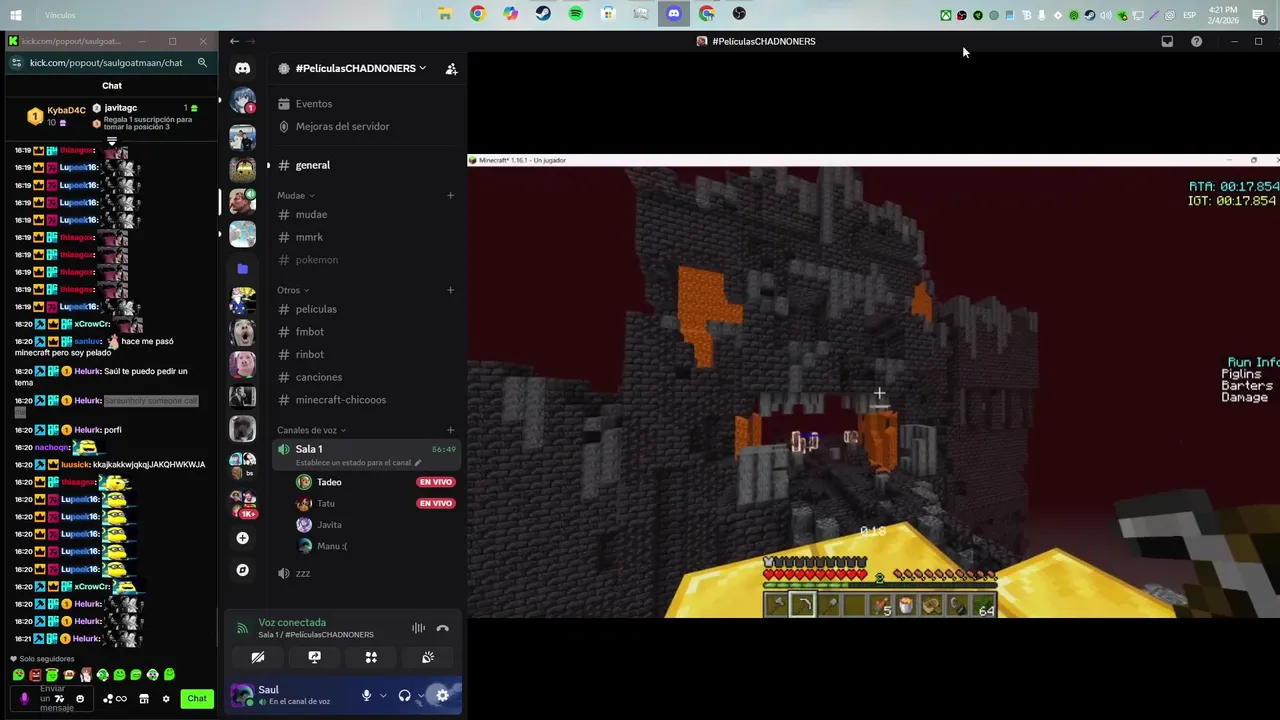Disconnect from the voice channel
Image resolution: width=1280 pixels, height=720 pixels.
(442, 628)
